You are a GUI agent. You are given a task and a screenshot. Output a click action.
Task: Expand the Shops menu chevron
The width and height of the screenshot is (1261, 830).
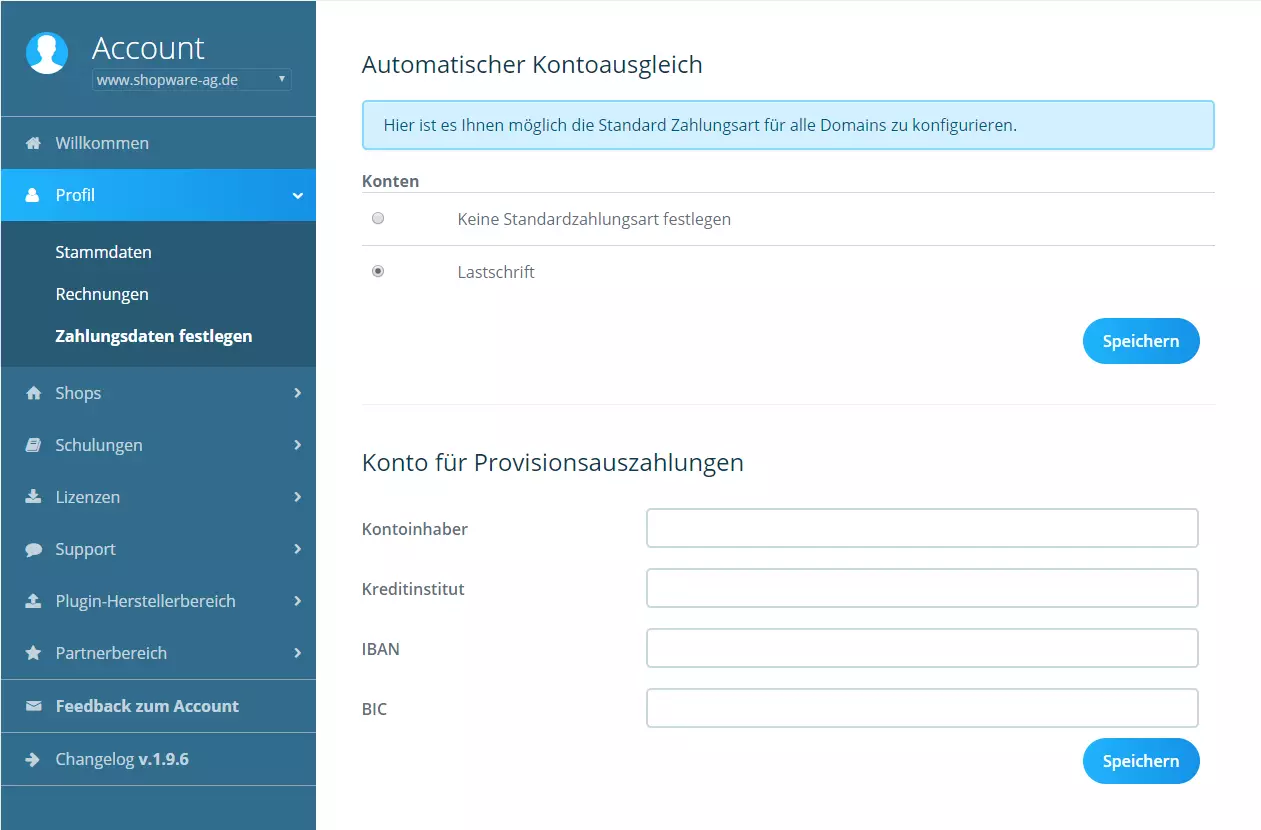click(x=297, y=393)
